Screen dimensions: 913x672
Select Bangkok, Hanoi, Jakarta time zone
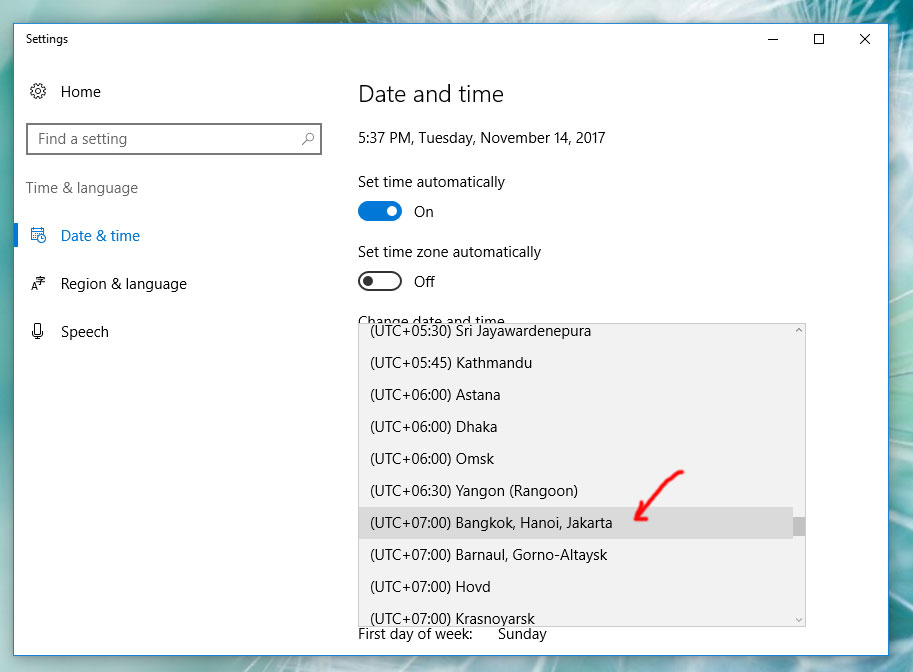tap(490, 523)
